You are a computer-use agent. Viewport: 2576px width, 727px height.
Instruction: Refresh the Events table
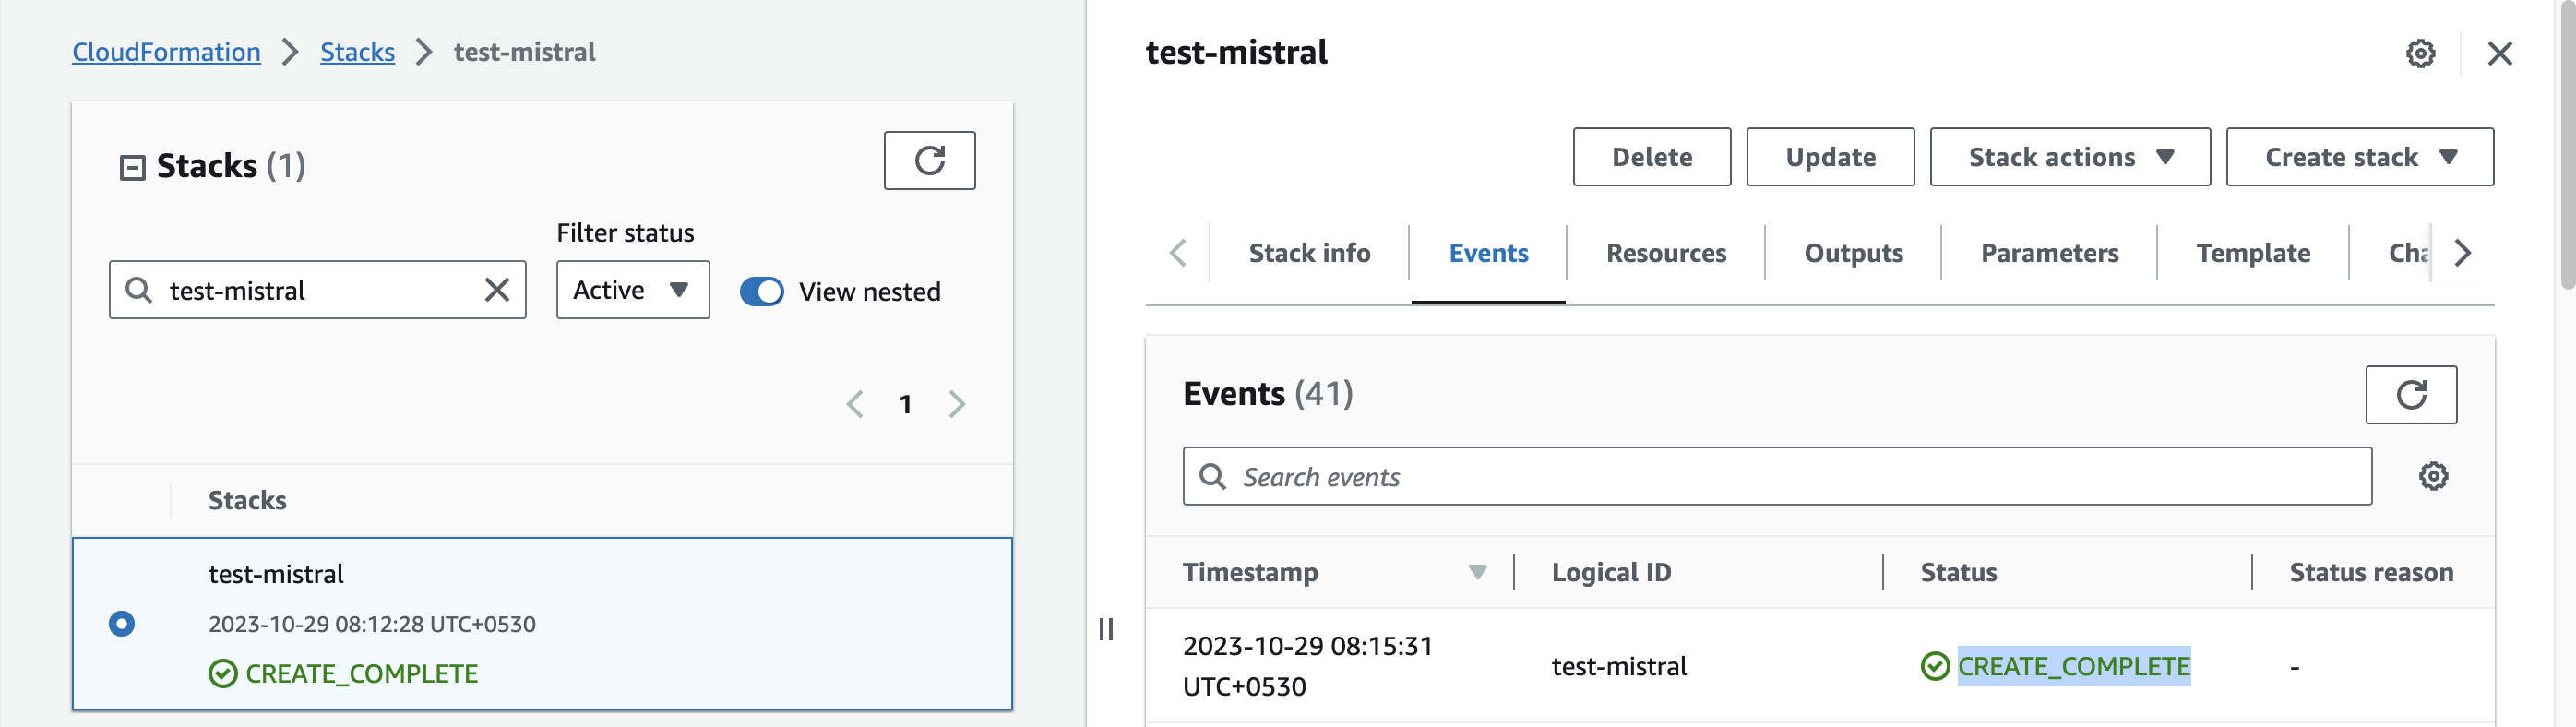[x=2409, y=394]
